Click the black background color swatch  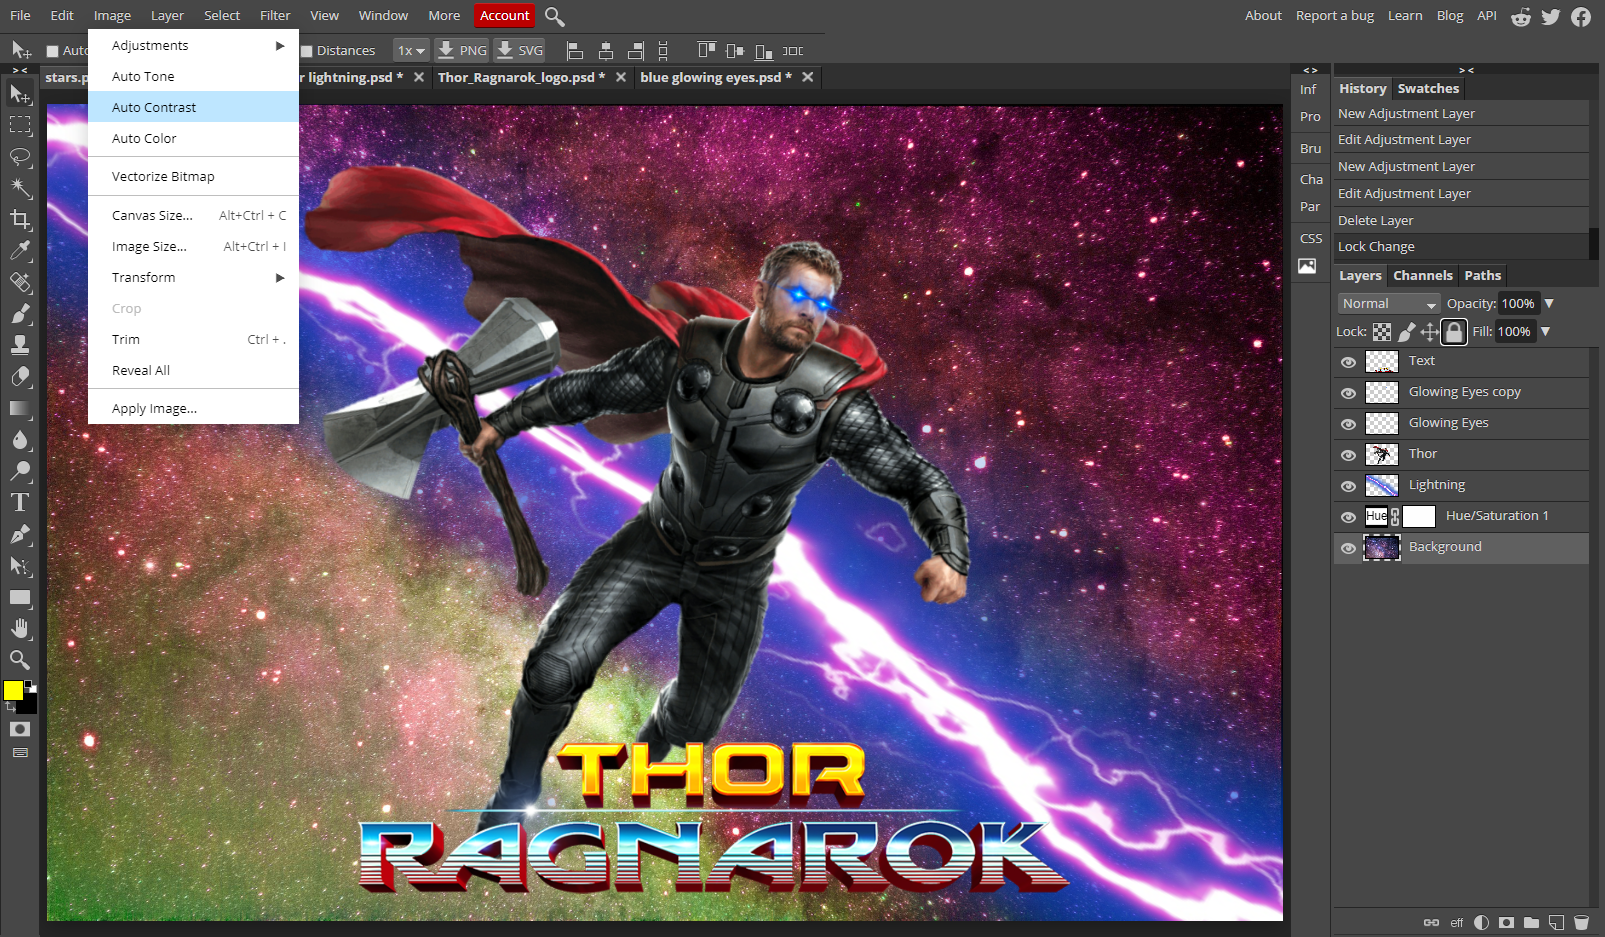click(x=28, y=705)
